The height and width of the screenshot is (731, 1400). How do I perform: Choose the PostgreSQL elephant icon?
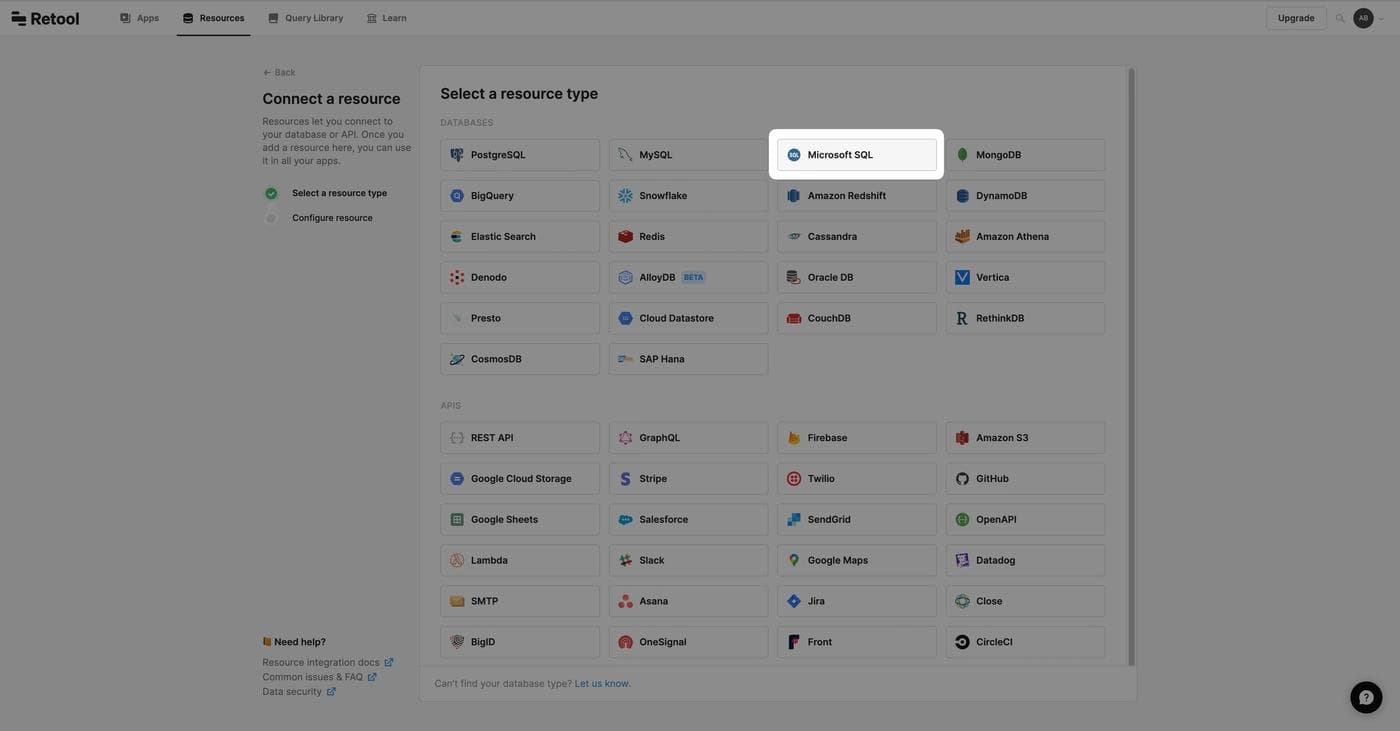click(457, 155)
